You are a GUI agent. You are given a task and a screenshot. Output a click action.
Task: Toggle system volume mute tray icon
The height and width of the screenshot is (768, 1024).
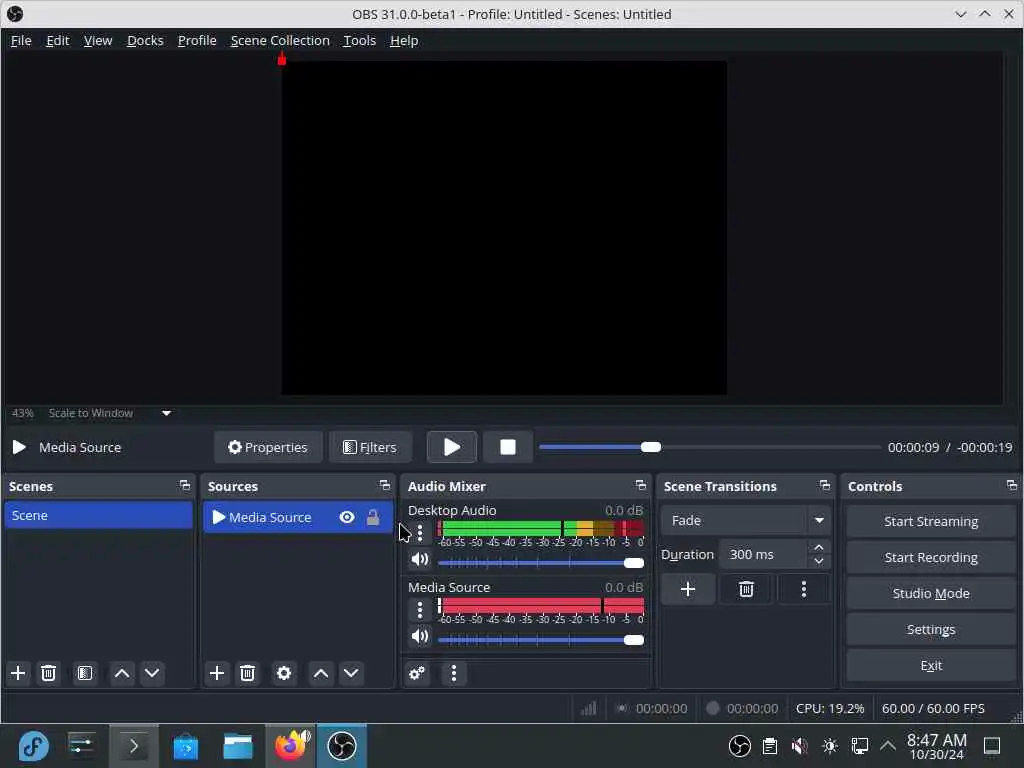[x=799, y=746]
